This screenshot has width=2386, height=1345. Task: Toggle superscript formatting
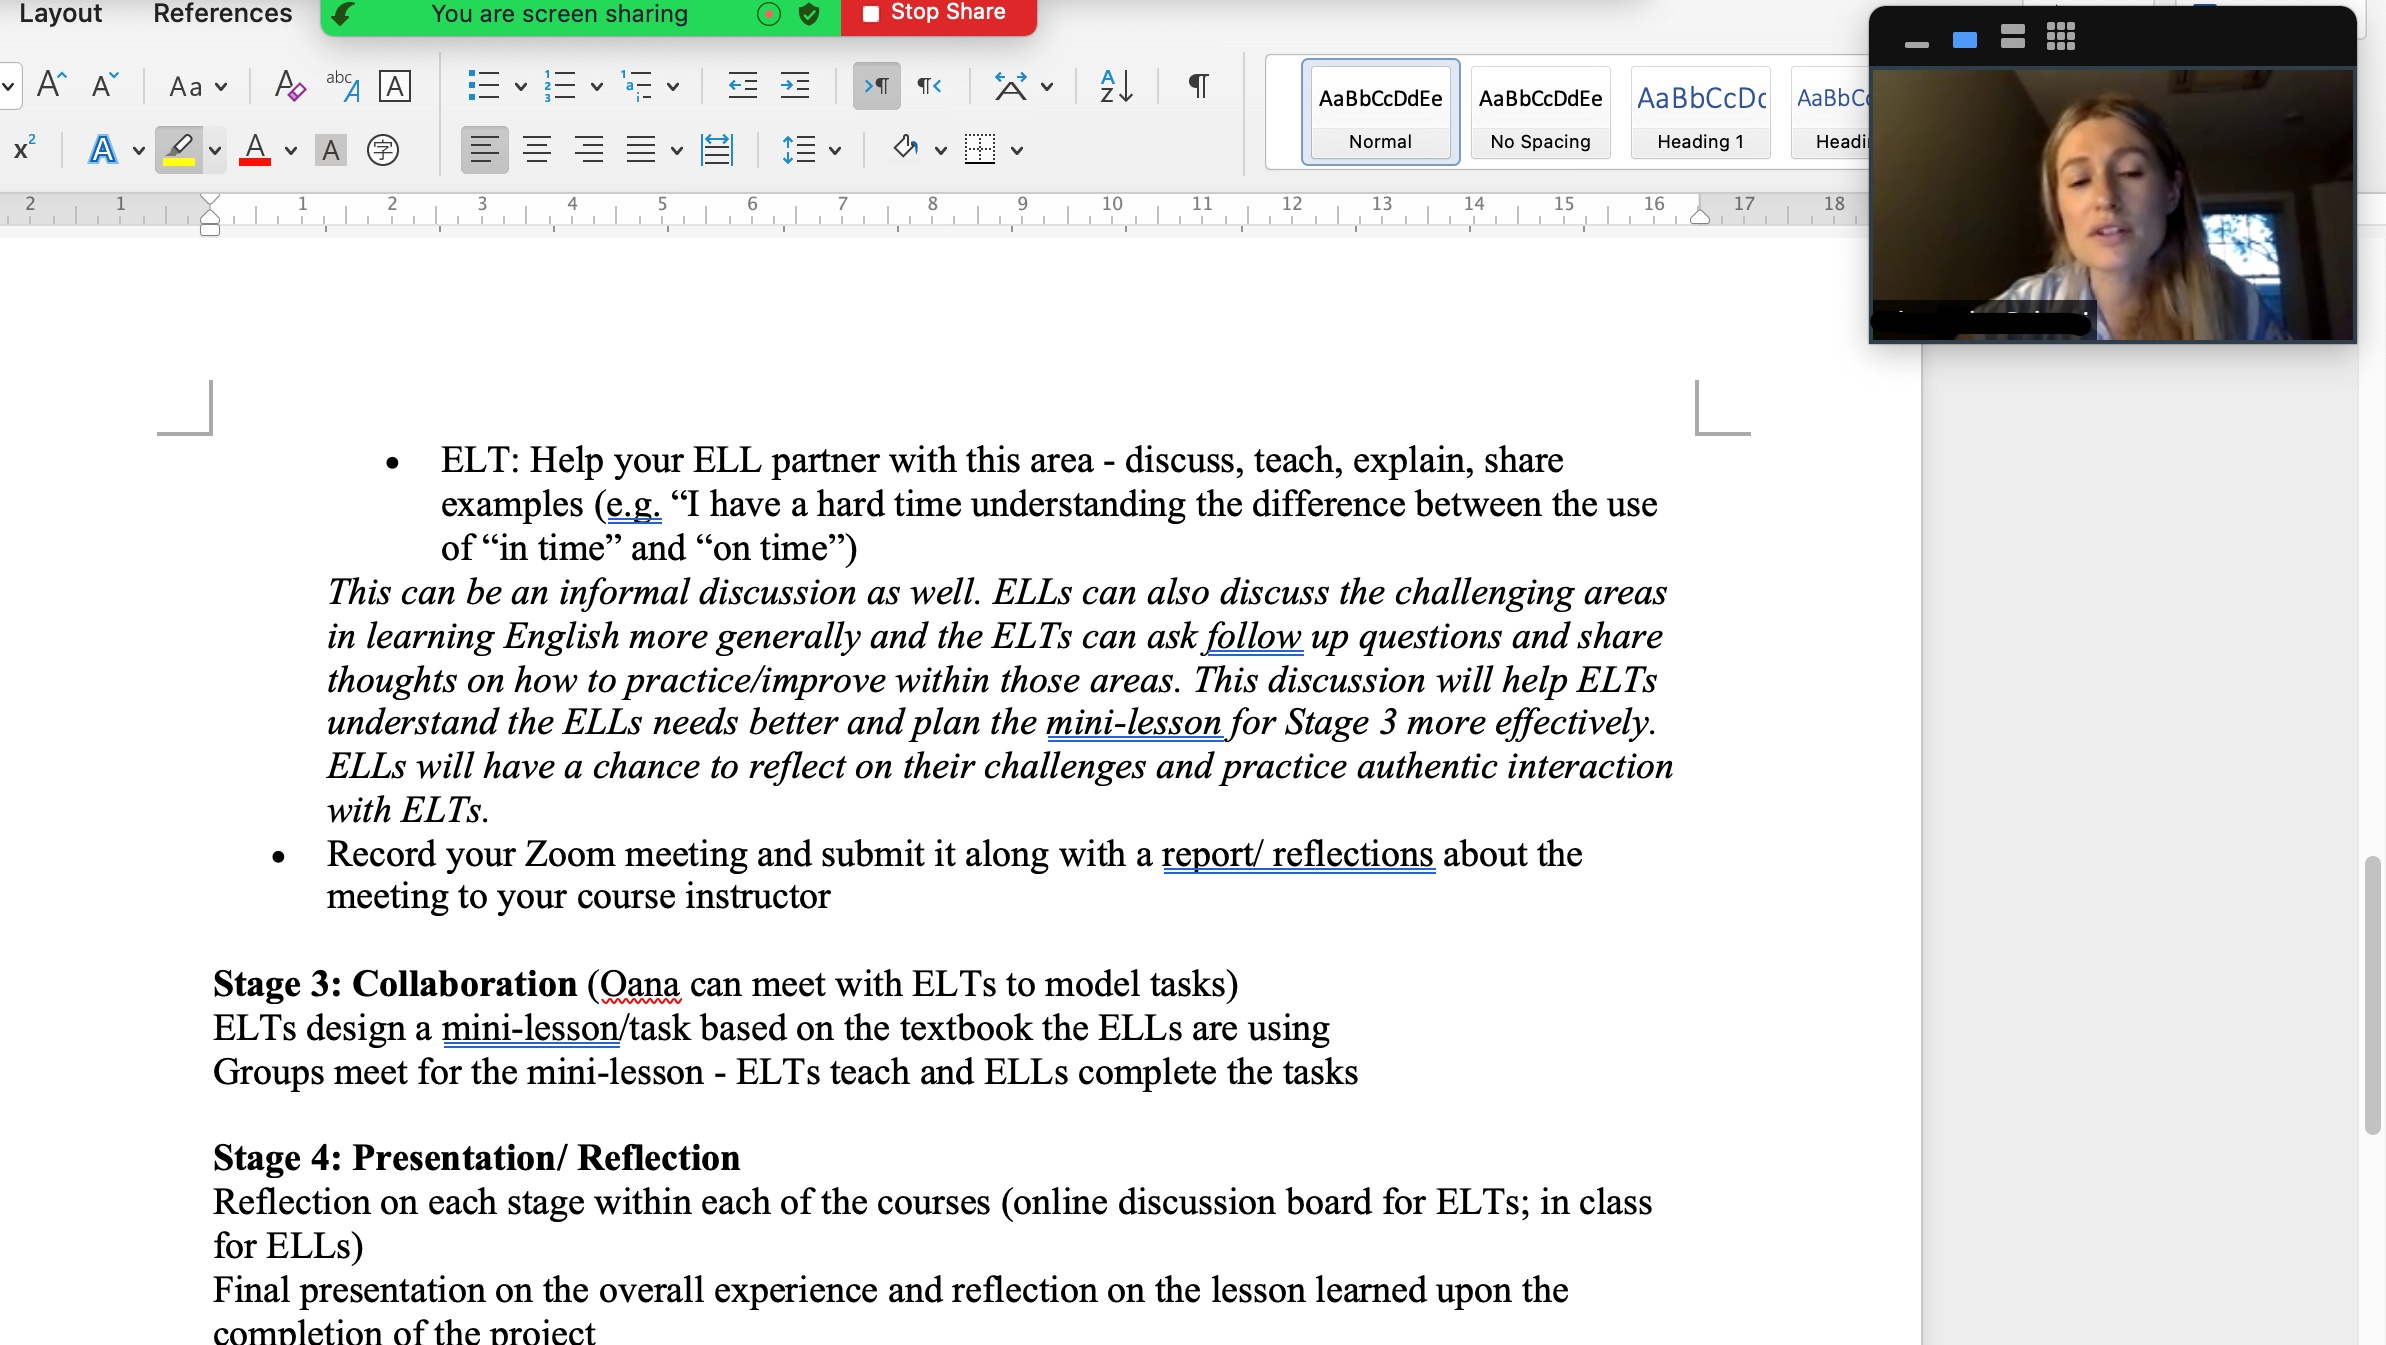tap(25, 149)
